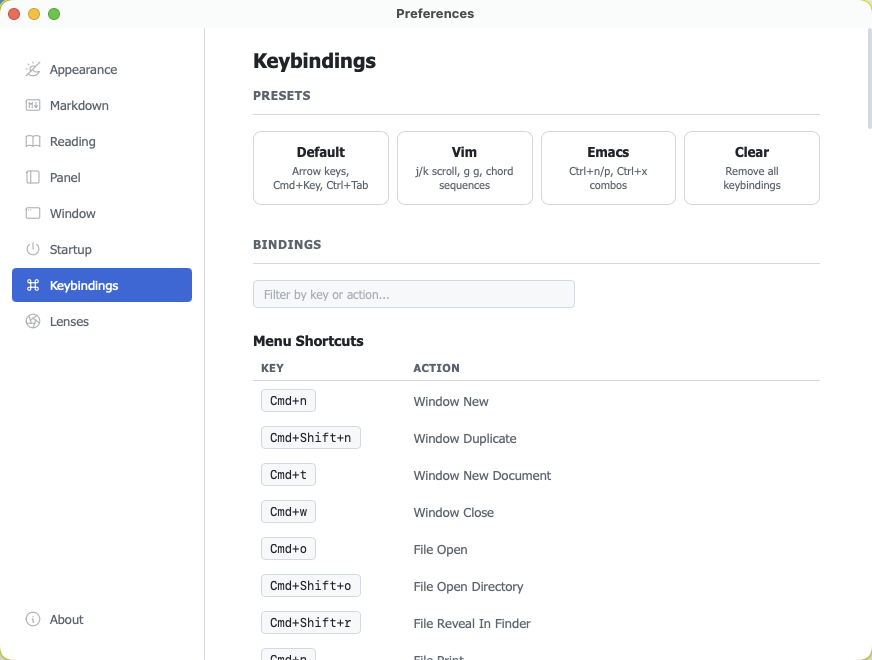Image resolution: width=872 pixels, height=660 pixels.
Task: Click the Cmd+Shift+r key badge
Action: (x=311, y=623)
